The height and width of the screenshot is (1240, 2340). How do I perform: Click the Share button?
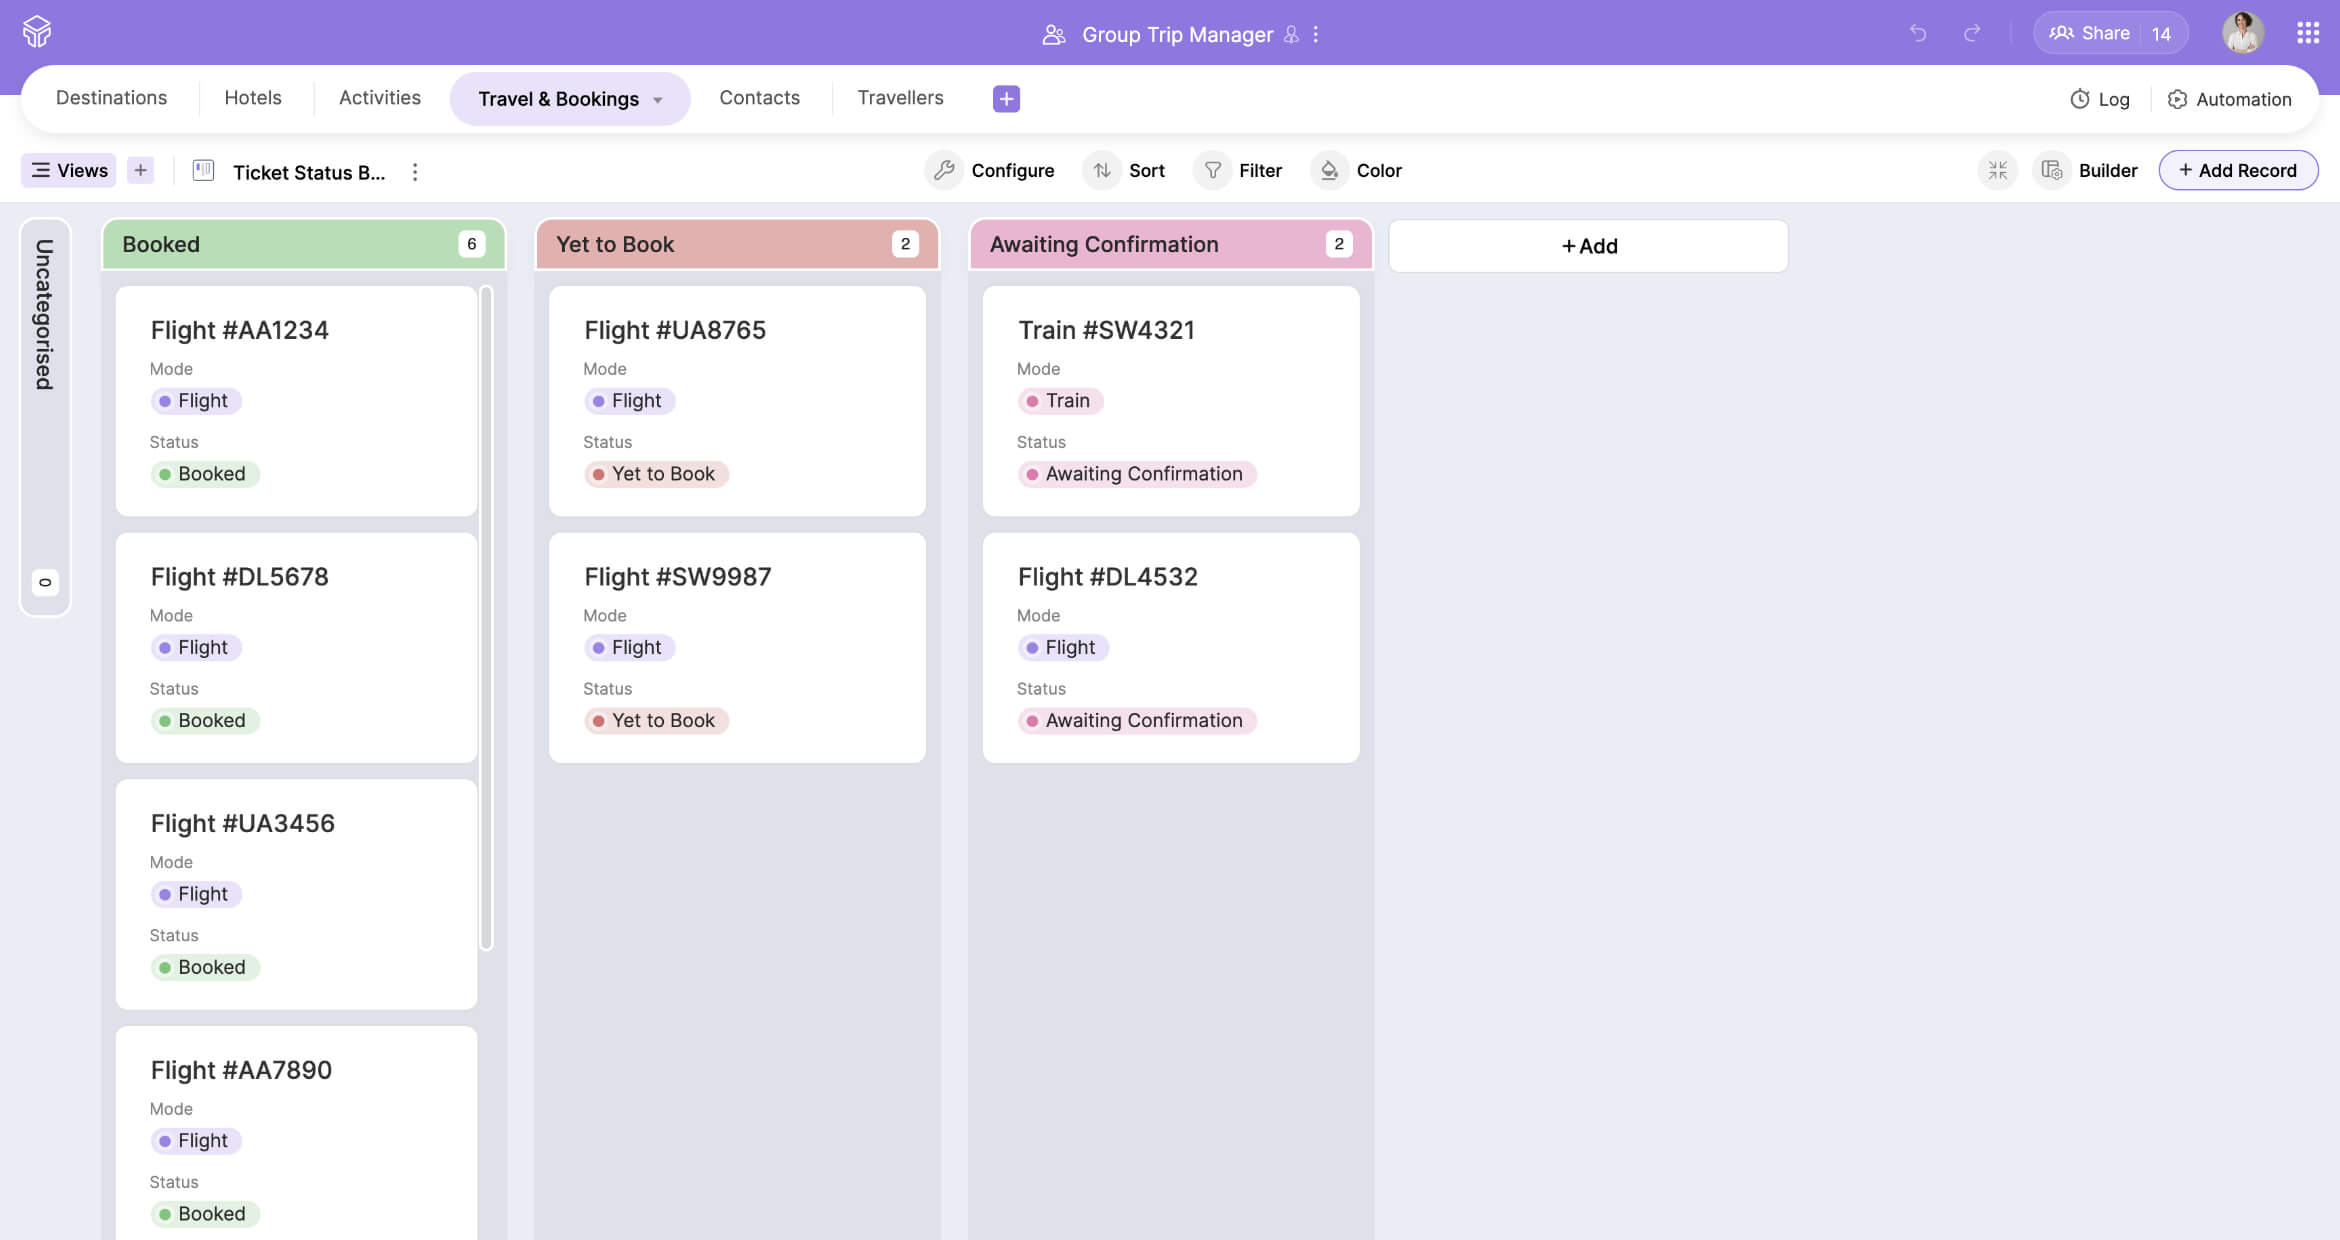(2089, 33)
